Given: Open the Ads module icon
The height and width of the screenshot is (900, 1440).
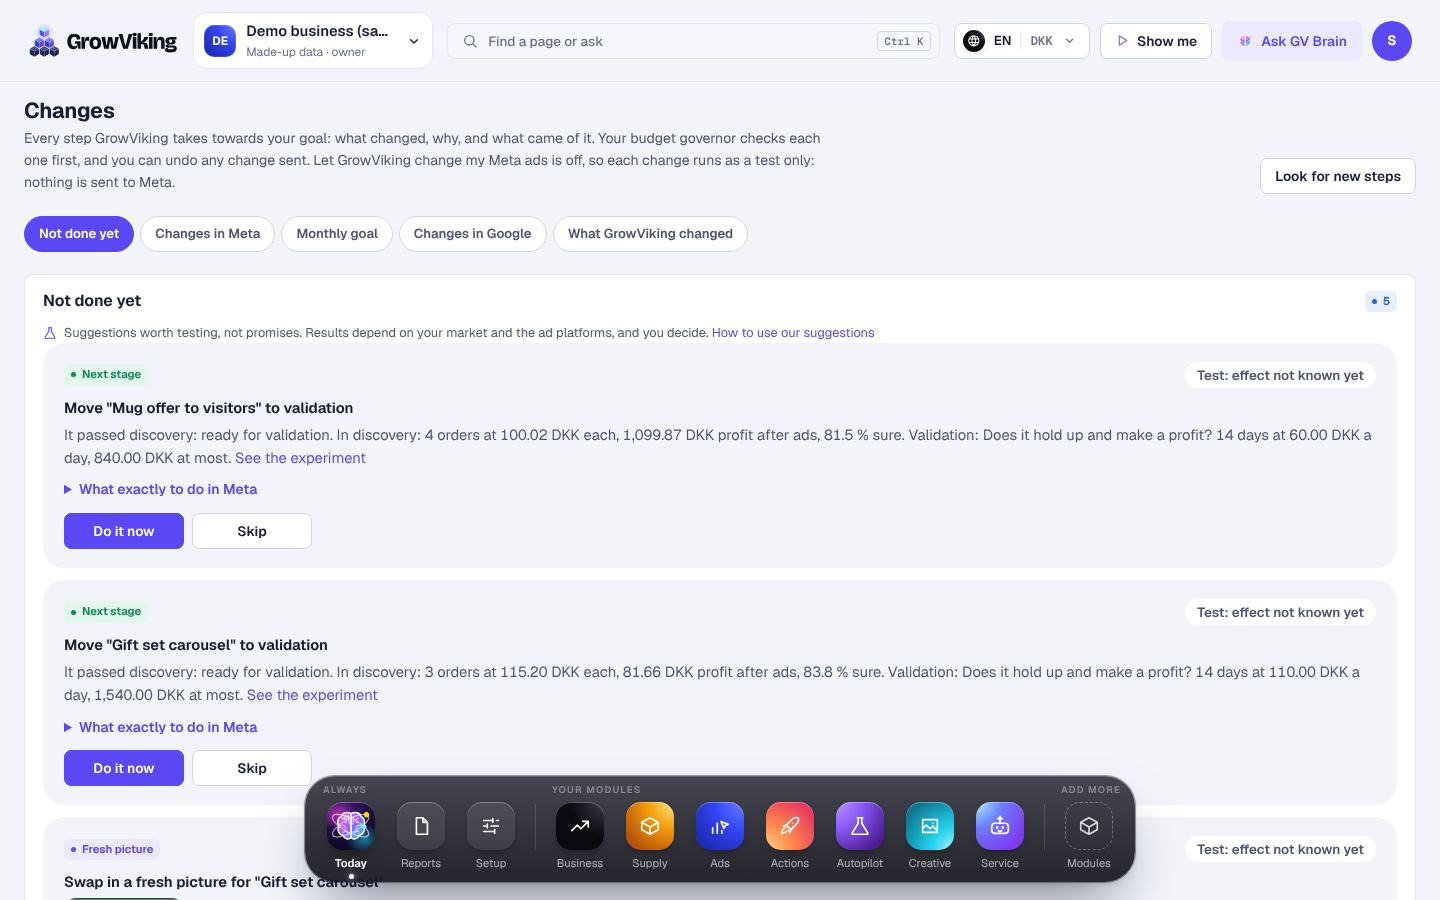Looking at the screenshot, I should click(x=720, y=826).
